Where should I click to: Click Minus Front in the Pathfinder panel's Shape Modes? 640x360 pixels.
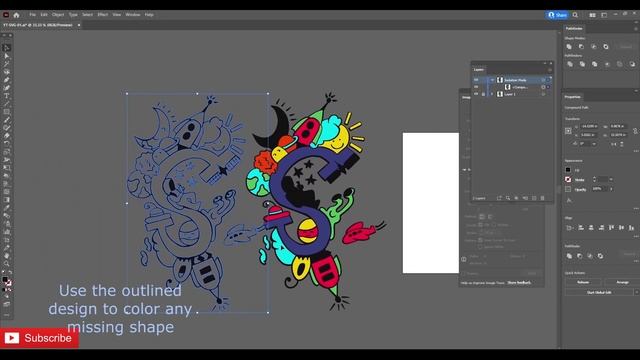(x=581, y=47)
